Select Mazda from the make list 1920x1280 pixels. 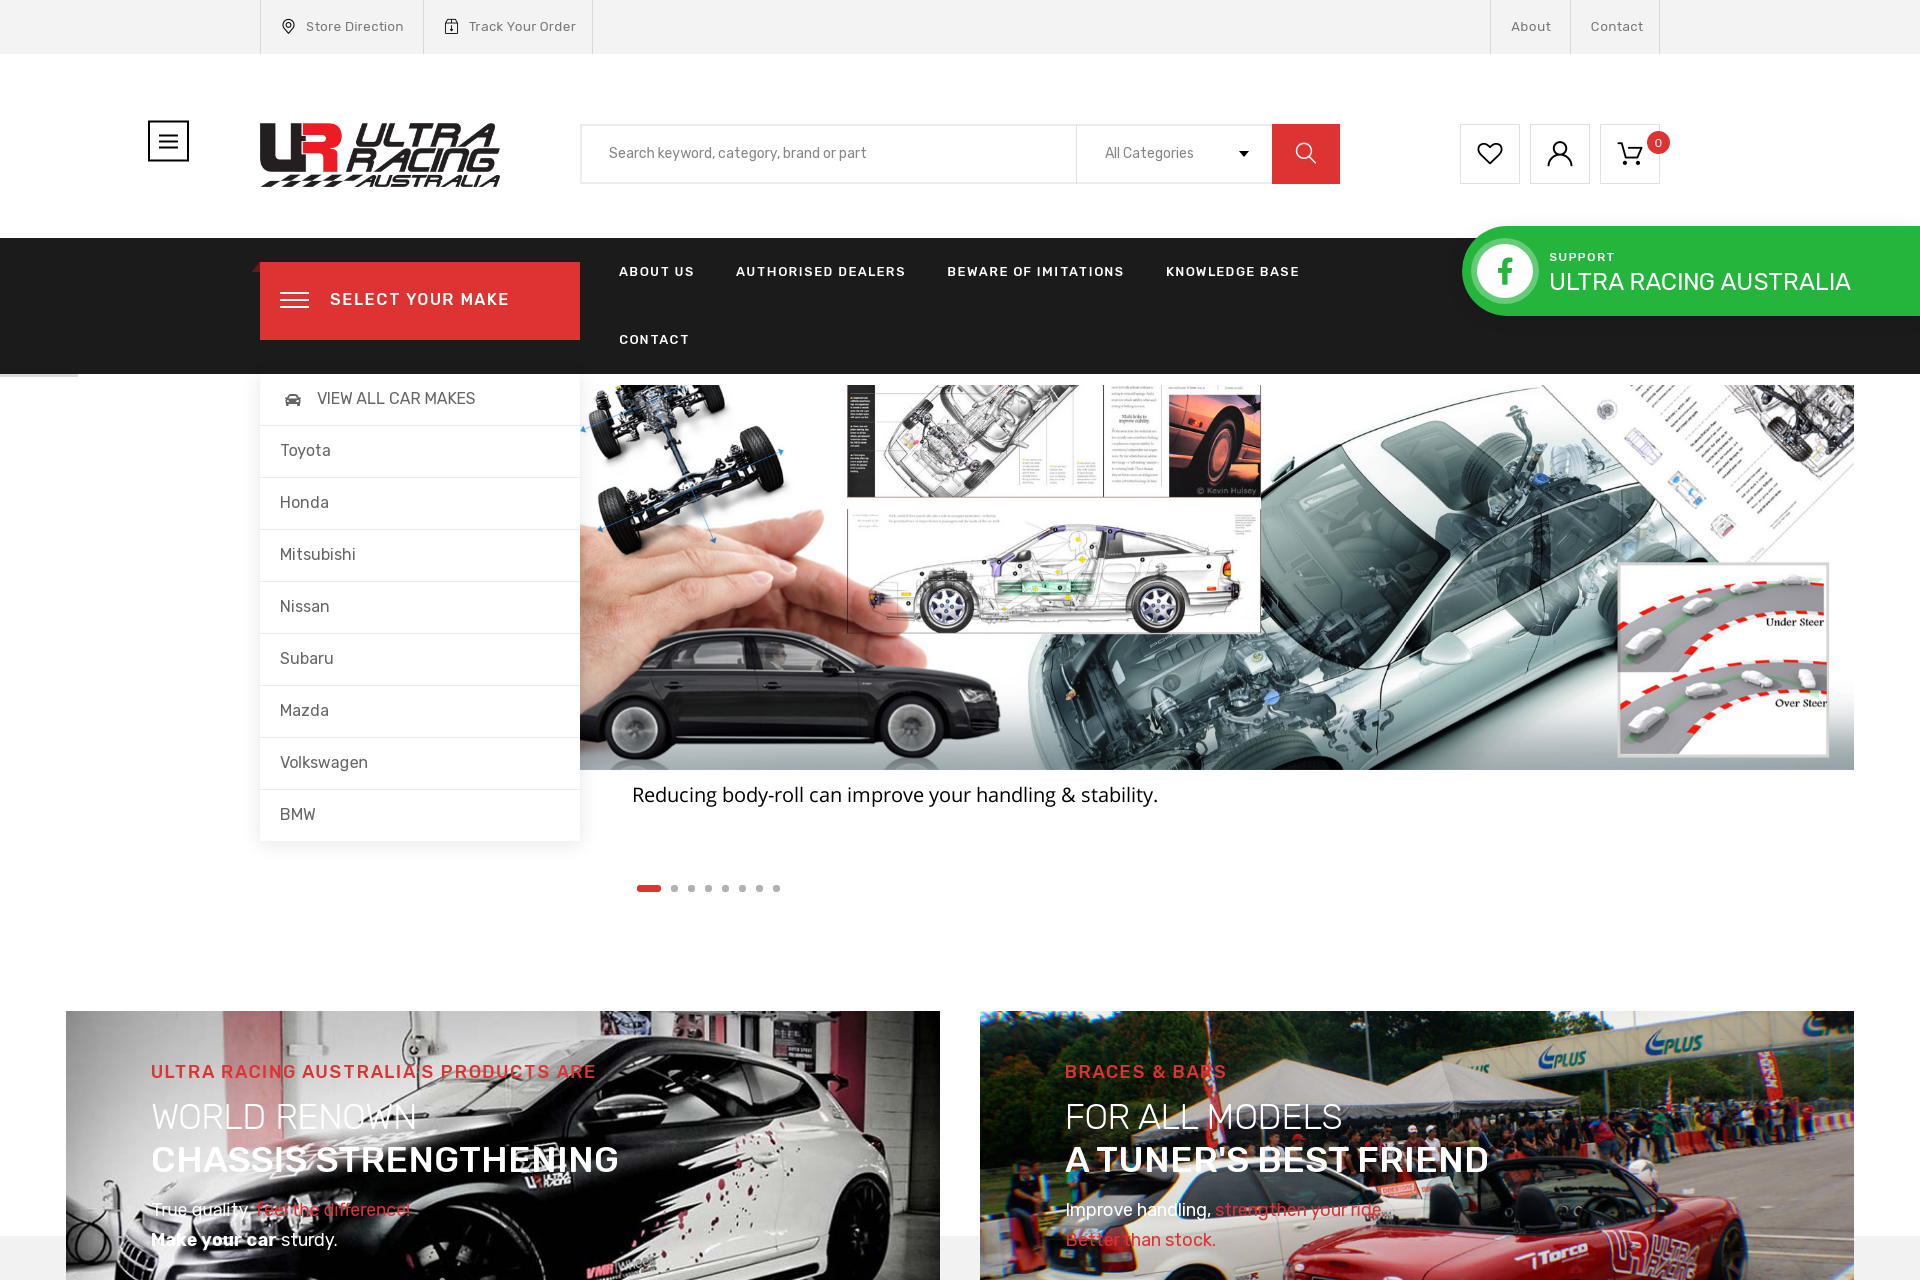(420, 711)
